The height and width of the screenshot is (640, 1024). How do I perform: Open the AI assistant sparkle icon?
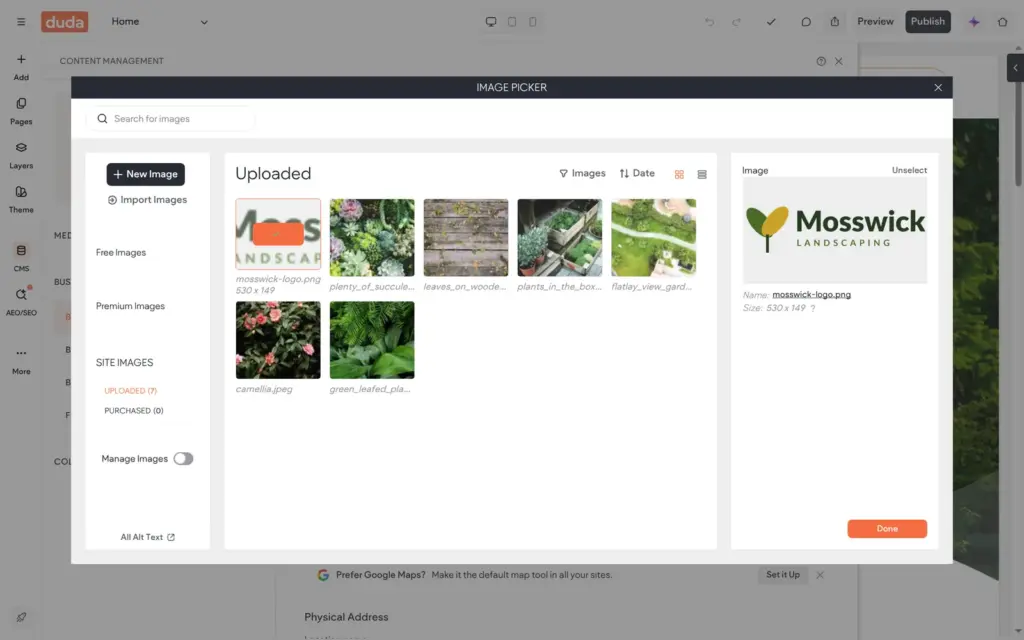tap(974, 22)
